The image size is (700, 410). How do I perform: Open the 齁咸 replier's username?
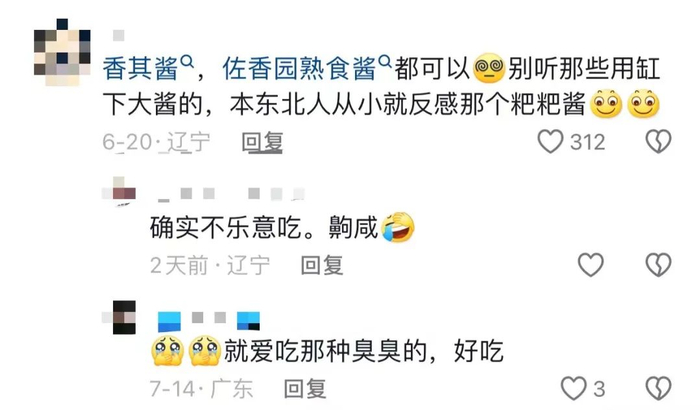click(x=231, y=193)
